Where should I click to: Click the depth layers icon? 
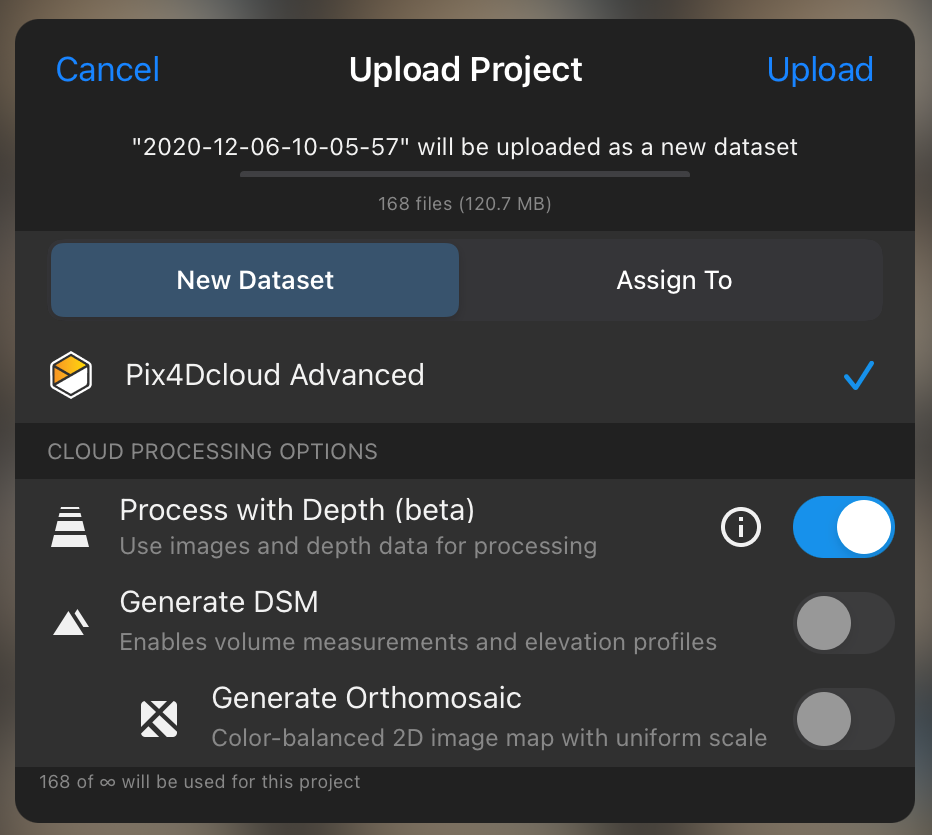(70, 527)
